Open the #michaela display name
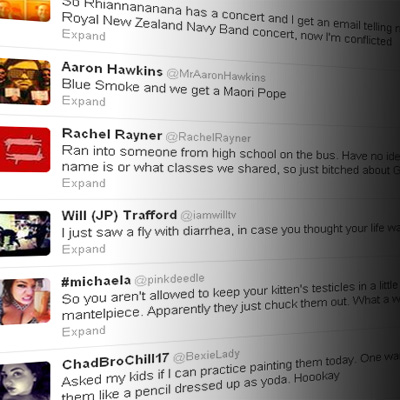This screenshot has height=400, width=400. pyautogui.click(x=96, y=282)
